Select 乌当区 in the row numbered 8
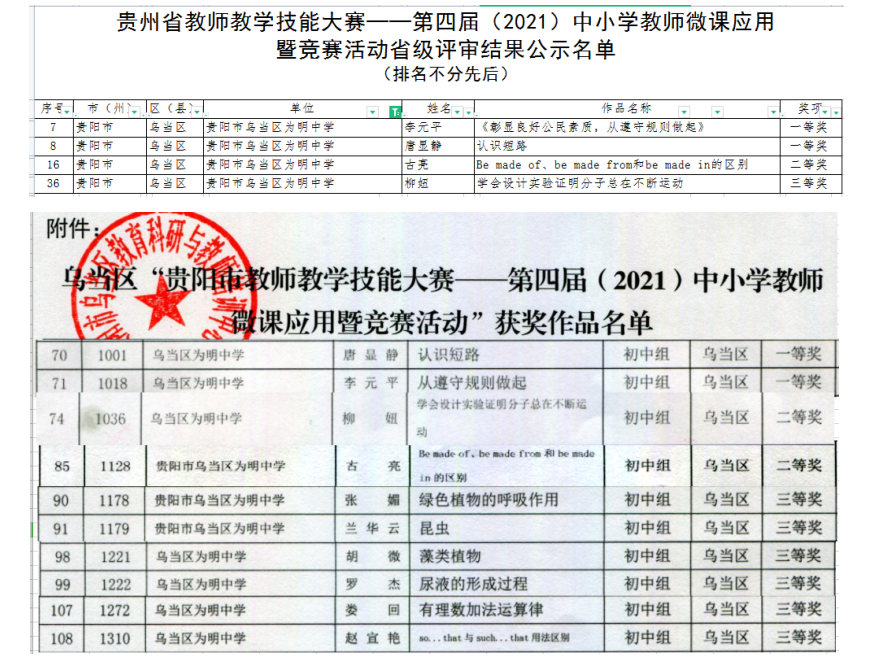 167,146
